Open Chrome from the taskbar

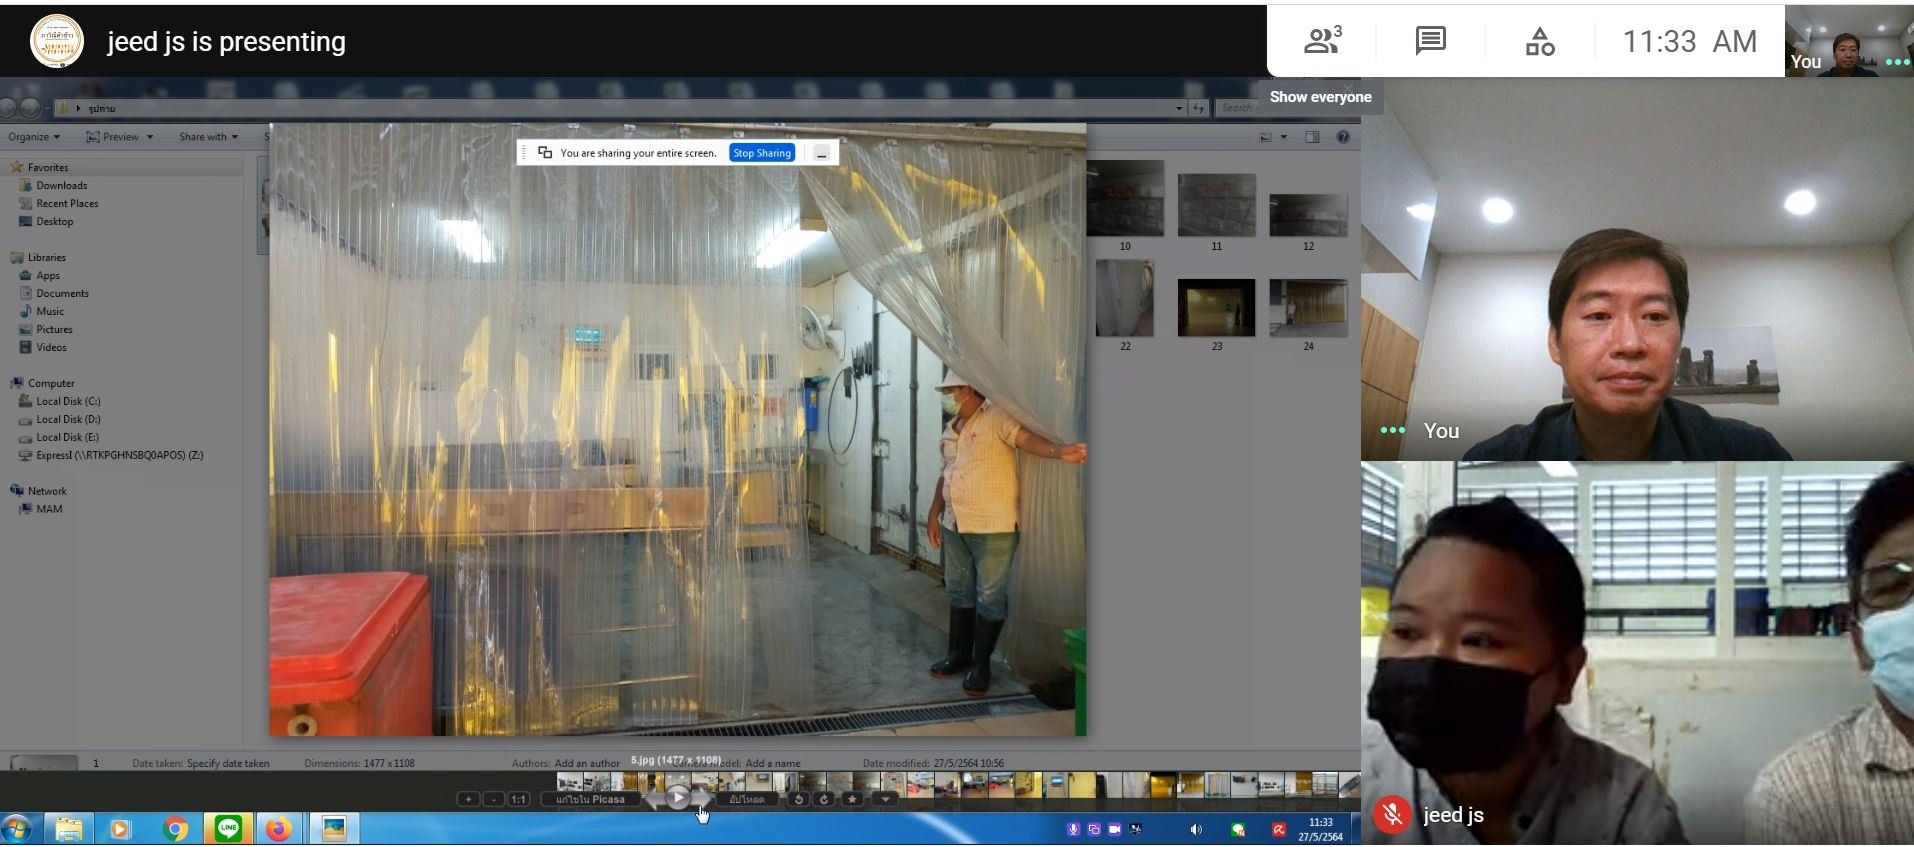(x=176, y=829)
